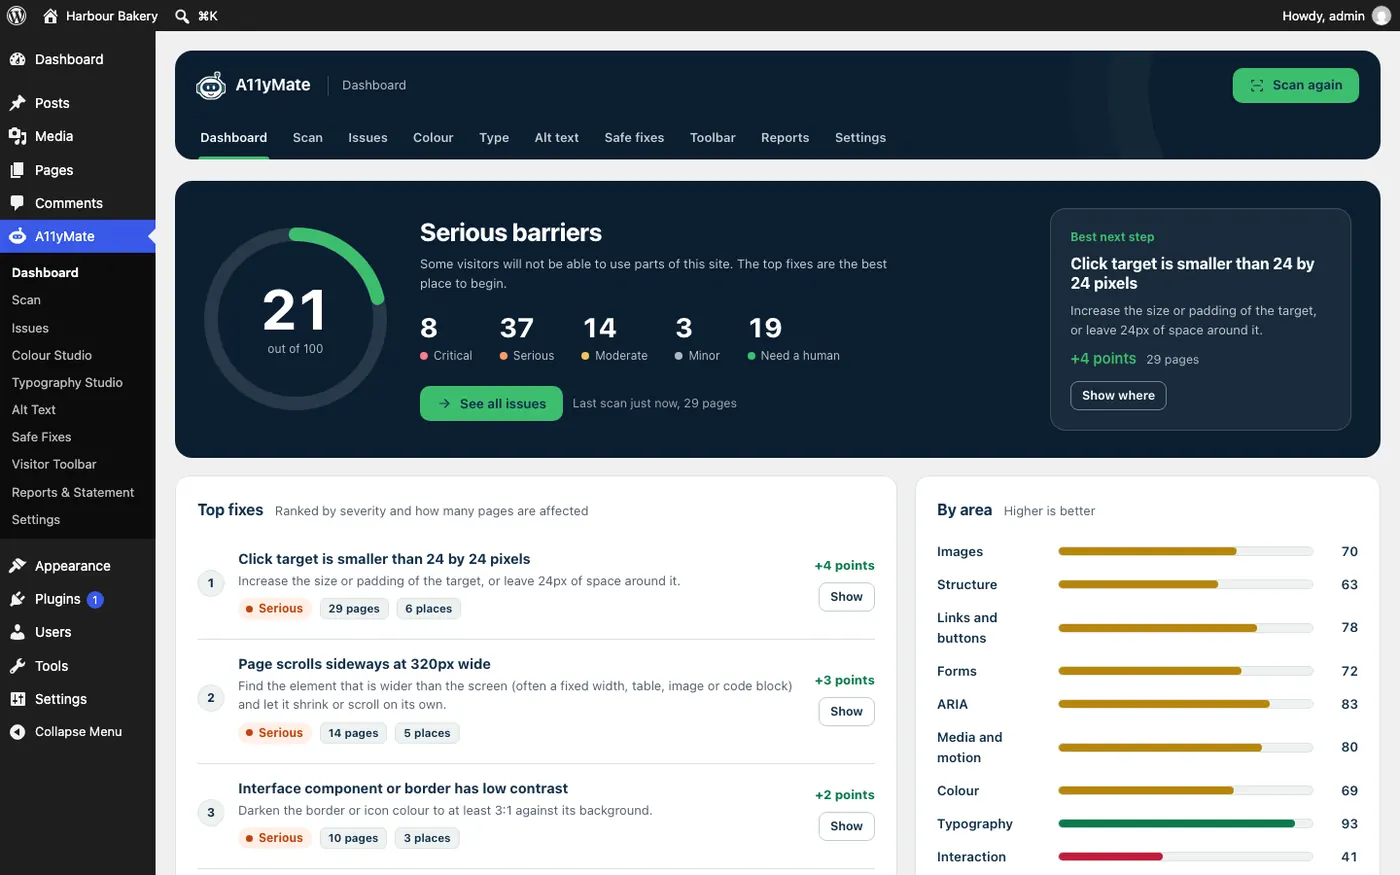The image size is (1400, 875).
Task: Click the Typography score bar
Action: [x=1185, y=824]
